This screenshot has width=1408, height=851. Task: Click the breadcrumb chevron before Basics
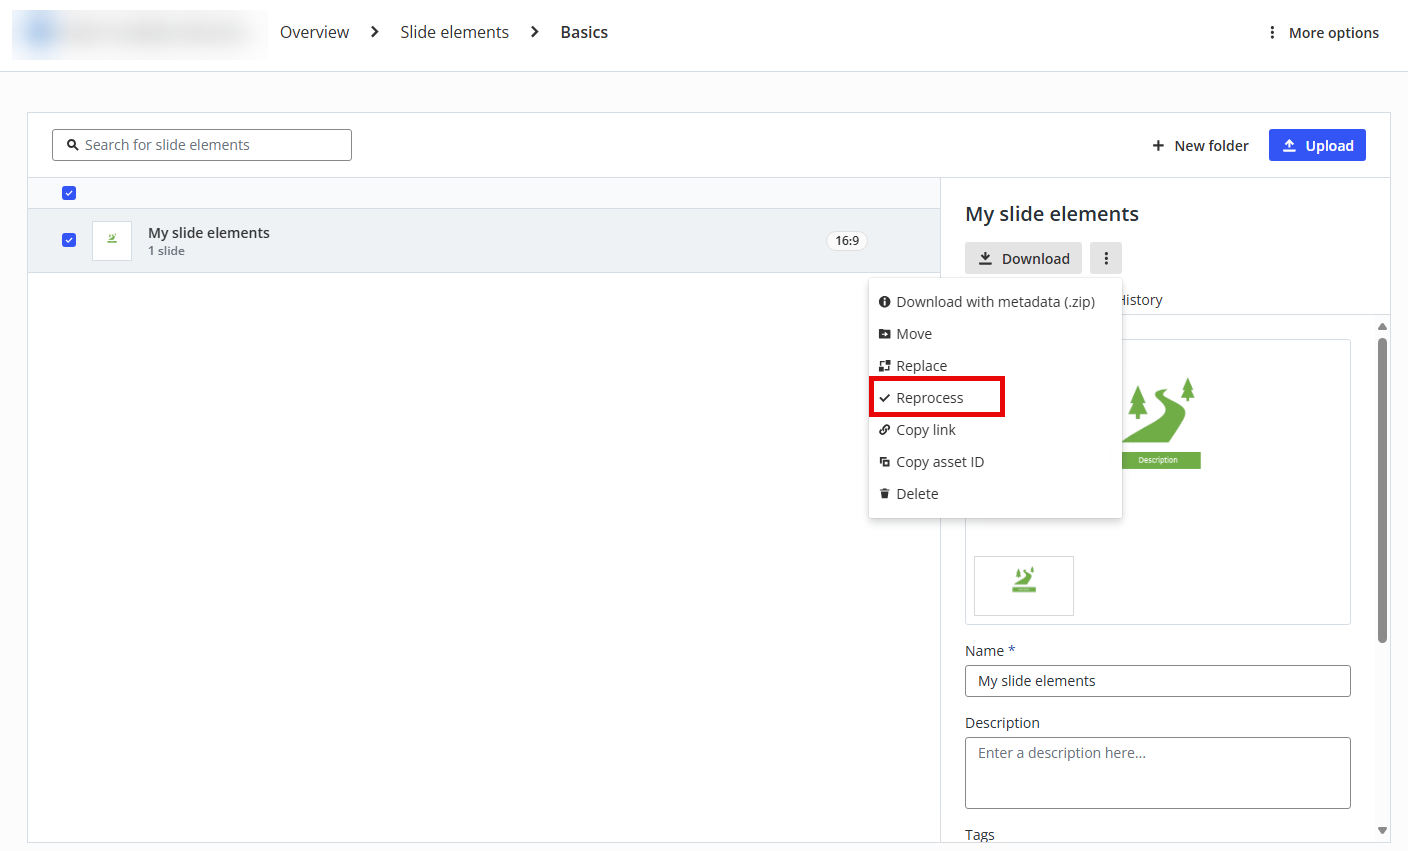coord(535,32)
